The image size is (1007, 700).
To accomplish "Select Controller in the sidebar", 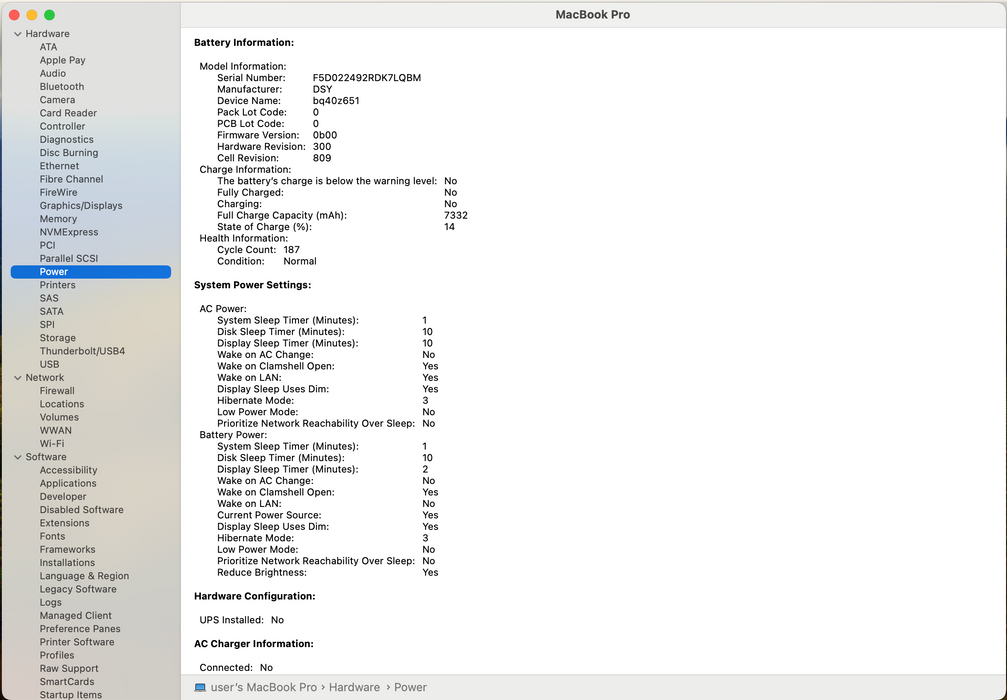I will point(62,127).
